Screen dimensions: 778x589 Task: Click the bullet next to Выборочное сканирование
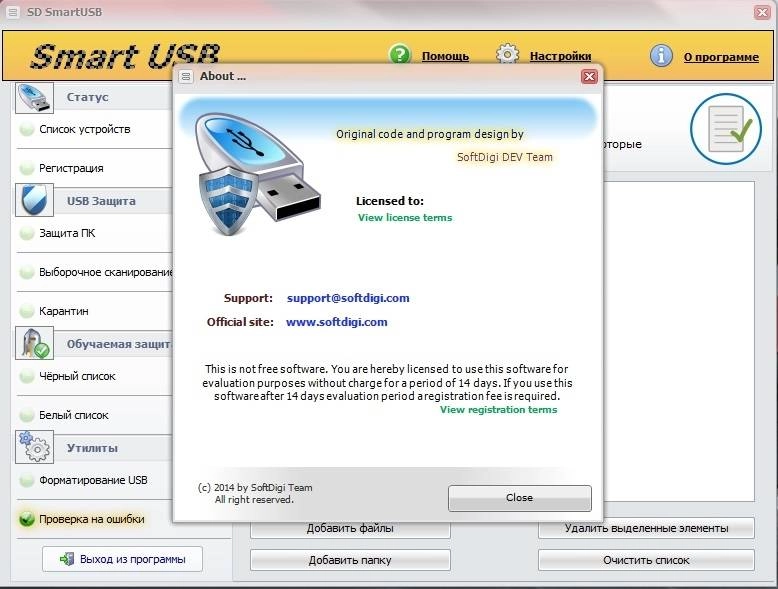click(26, 272)
